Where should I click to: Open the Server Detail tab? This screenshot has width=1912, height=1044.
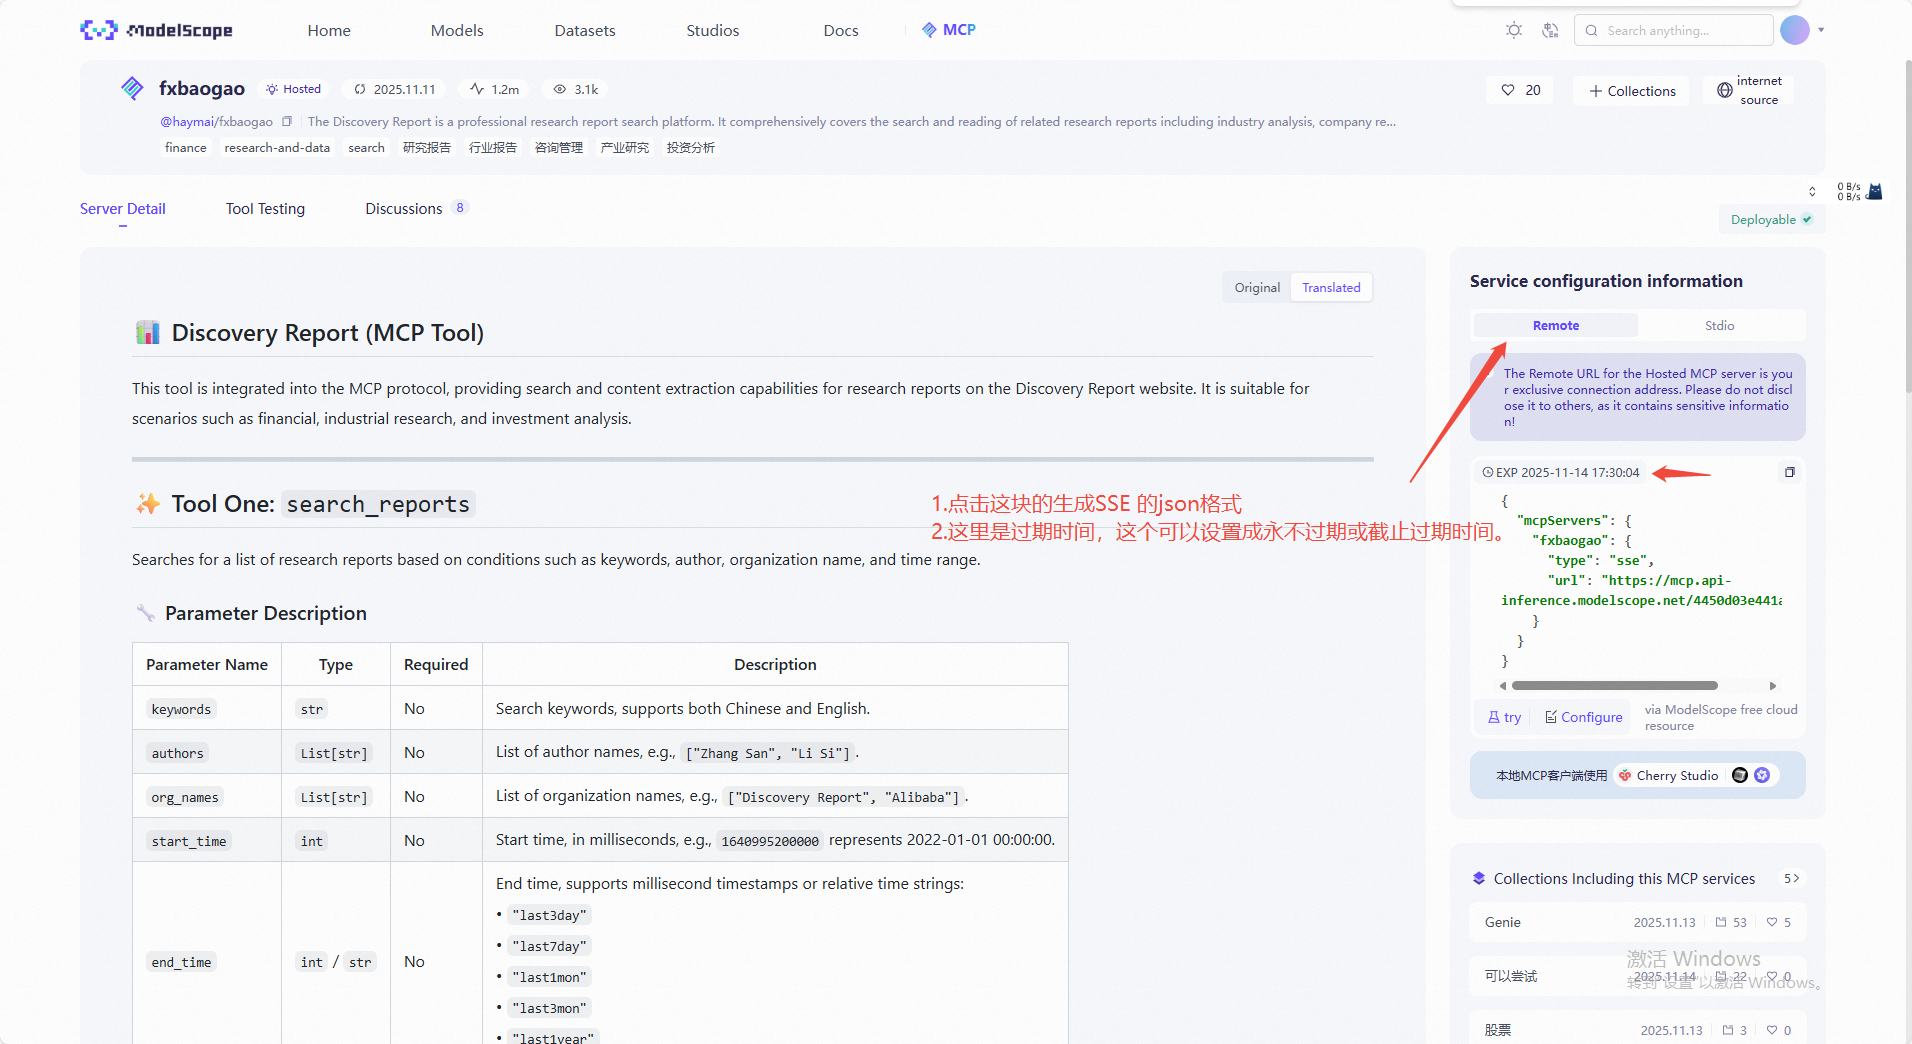[123, 208]
